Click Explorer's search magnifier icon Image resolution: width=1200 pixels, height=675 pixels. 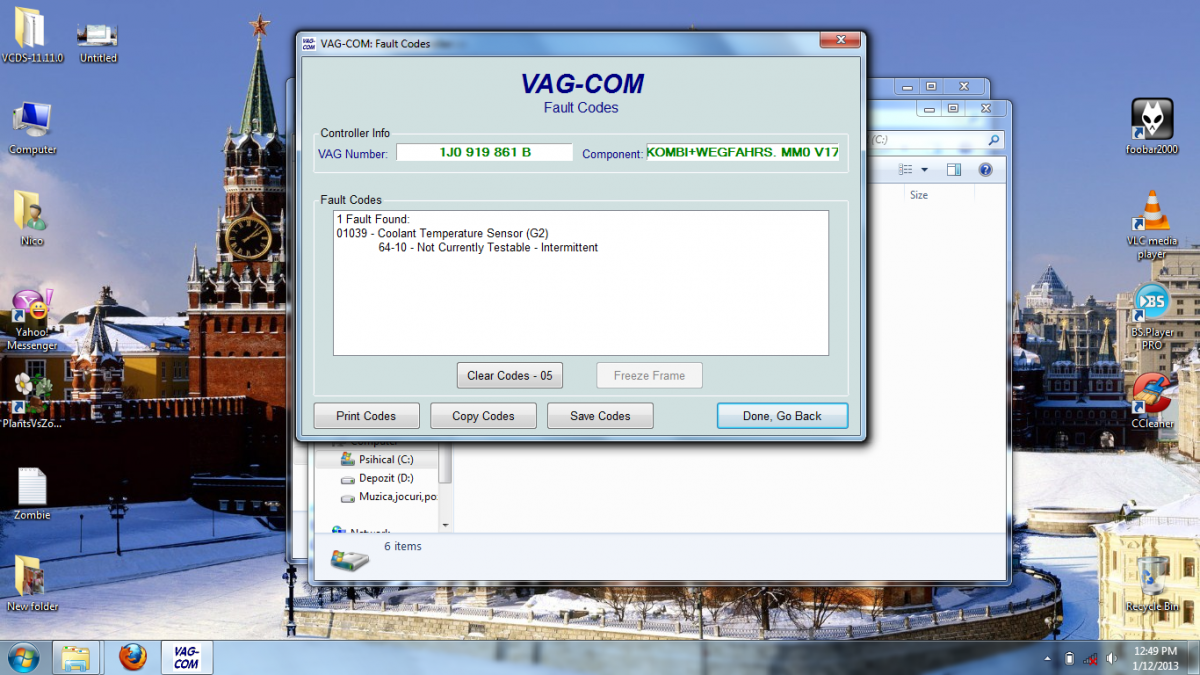pyautogui.click(x=994, y=140)
